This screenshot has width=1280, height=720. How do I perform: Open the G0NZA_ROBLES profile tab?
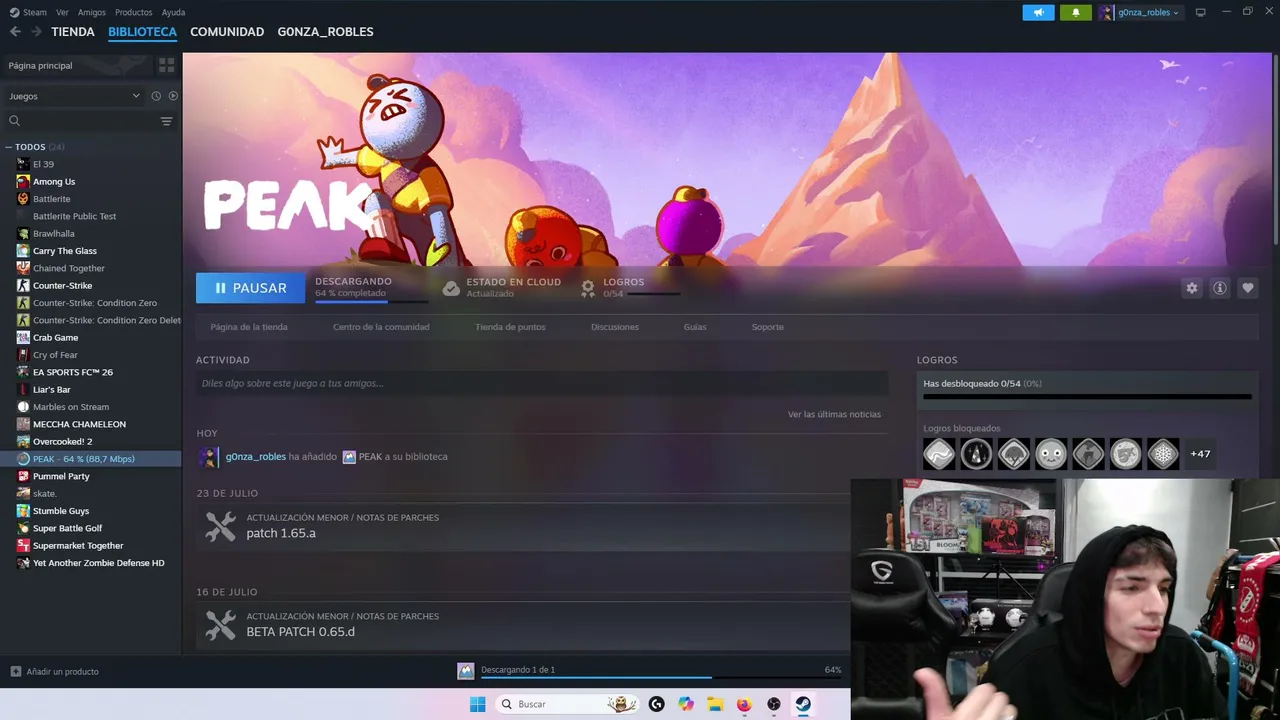[325, 32]
